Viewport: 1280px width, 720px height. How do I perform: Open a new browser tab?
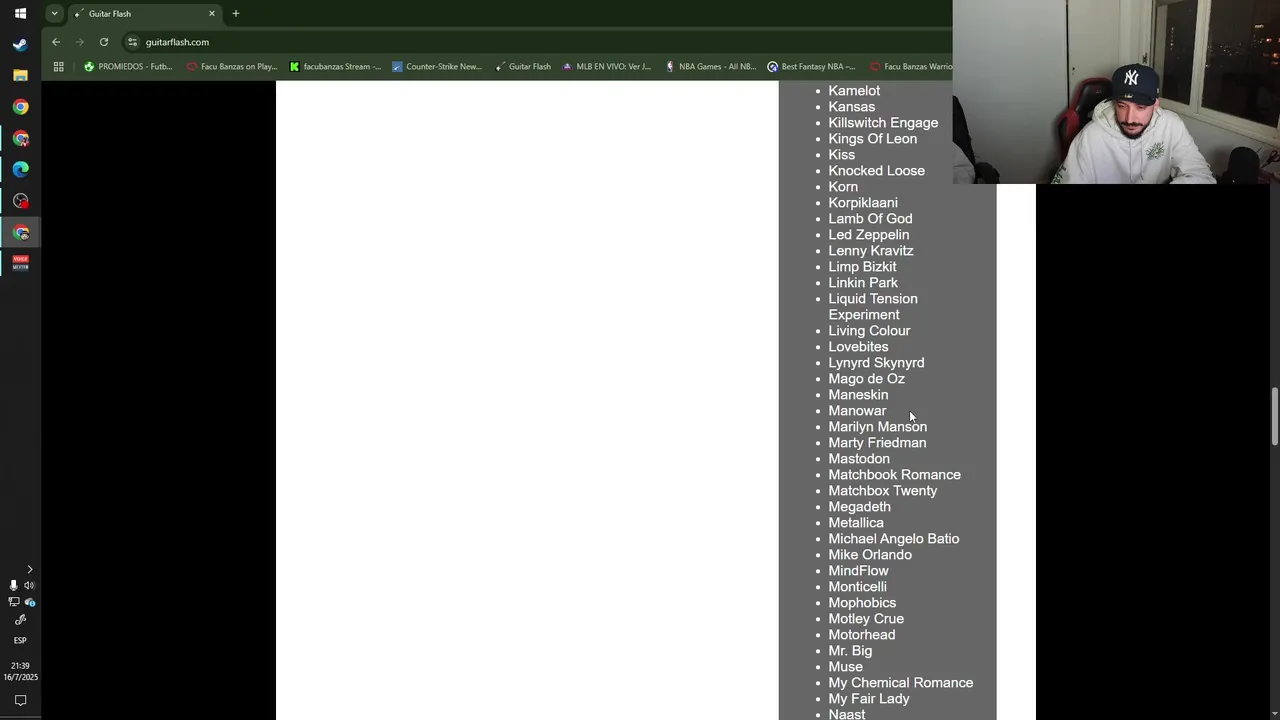(236, 14)
